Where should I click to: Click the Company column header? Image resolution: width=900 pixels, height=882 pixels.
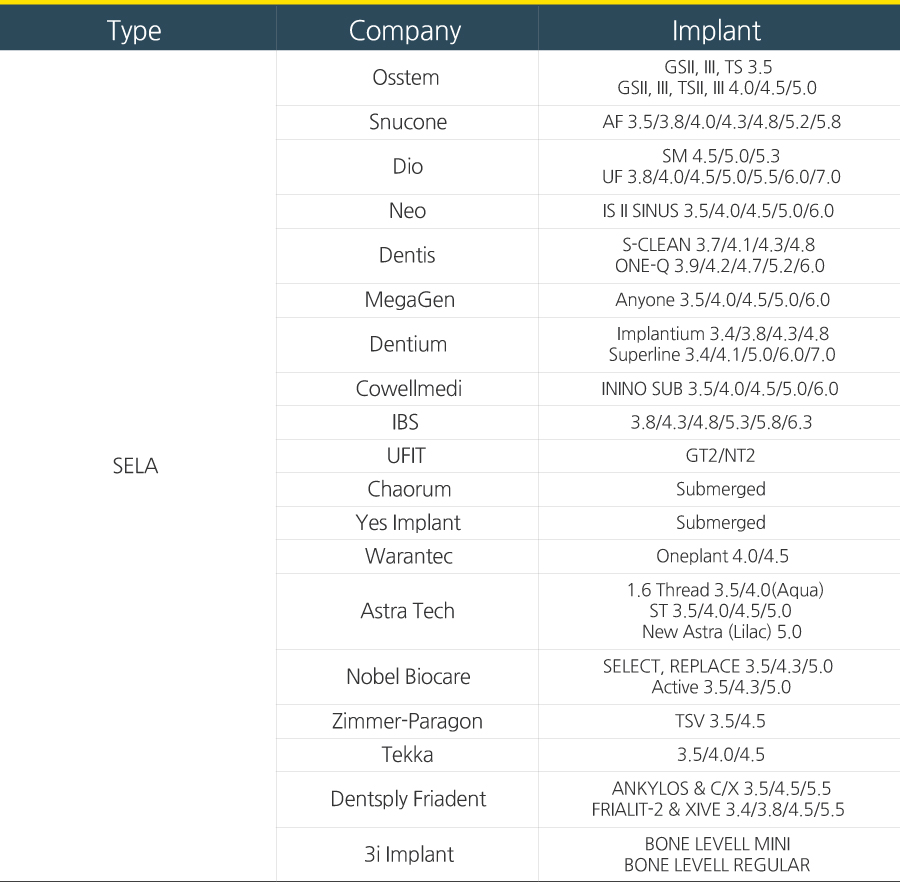(x=405, y=30)
